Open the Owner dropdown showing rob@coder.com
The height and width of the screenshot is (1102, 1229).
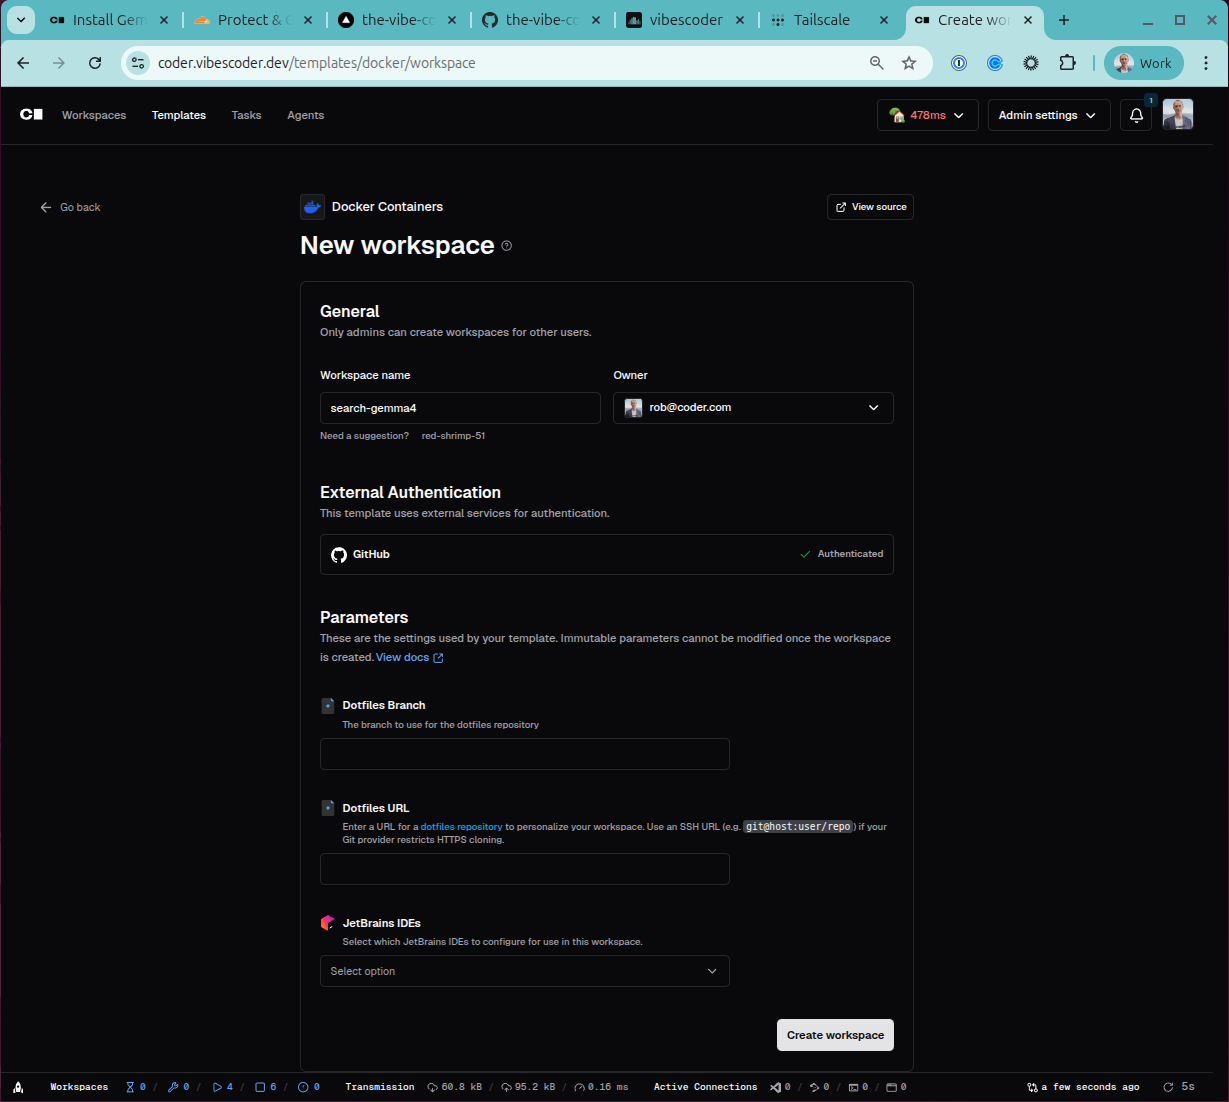point(753,408)
